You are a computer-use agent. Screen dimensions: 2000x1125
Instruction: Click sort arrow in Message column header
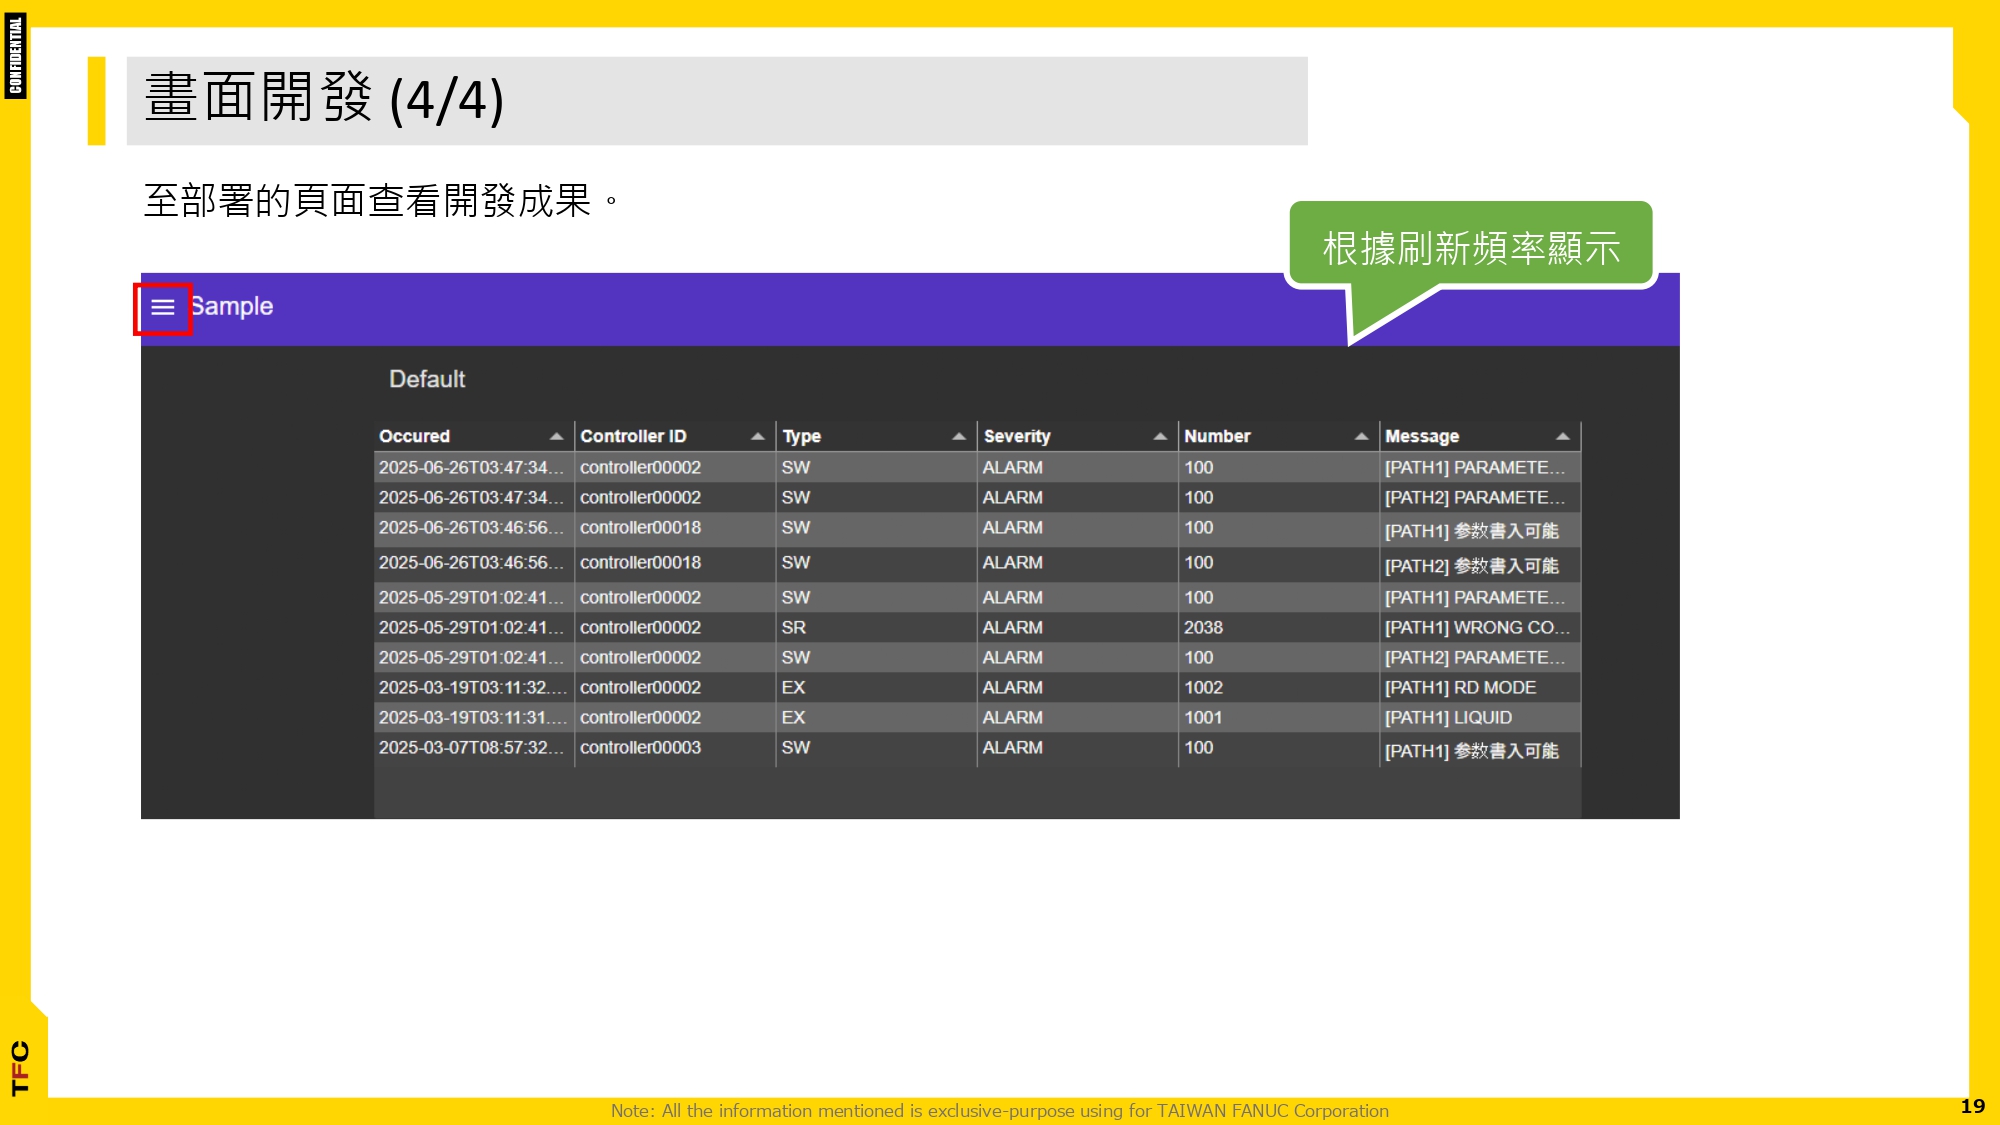coord(1562,437)
